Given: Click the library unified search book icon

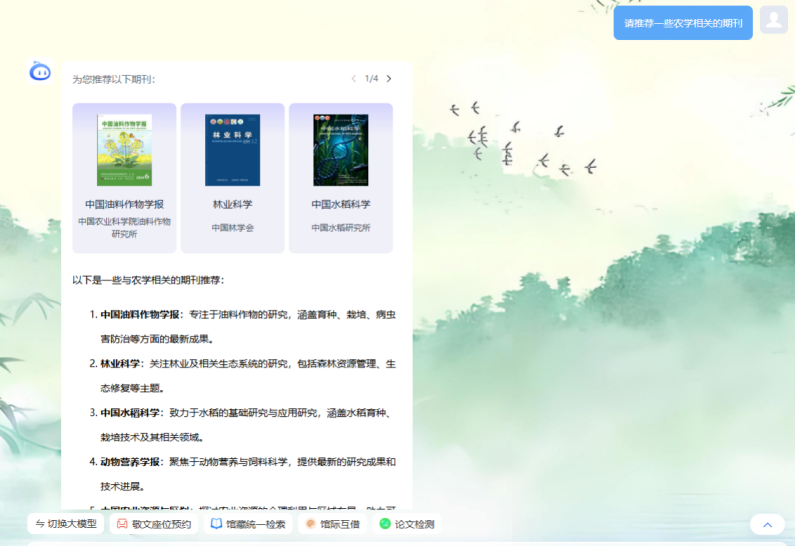Looking at the screenshot, I should coord(216,524).
